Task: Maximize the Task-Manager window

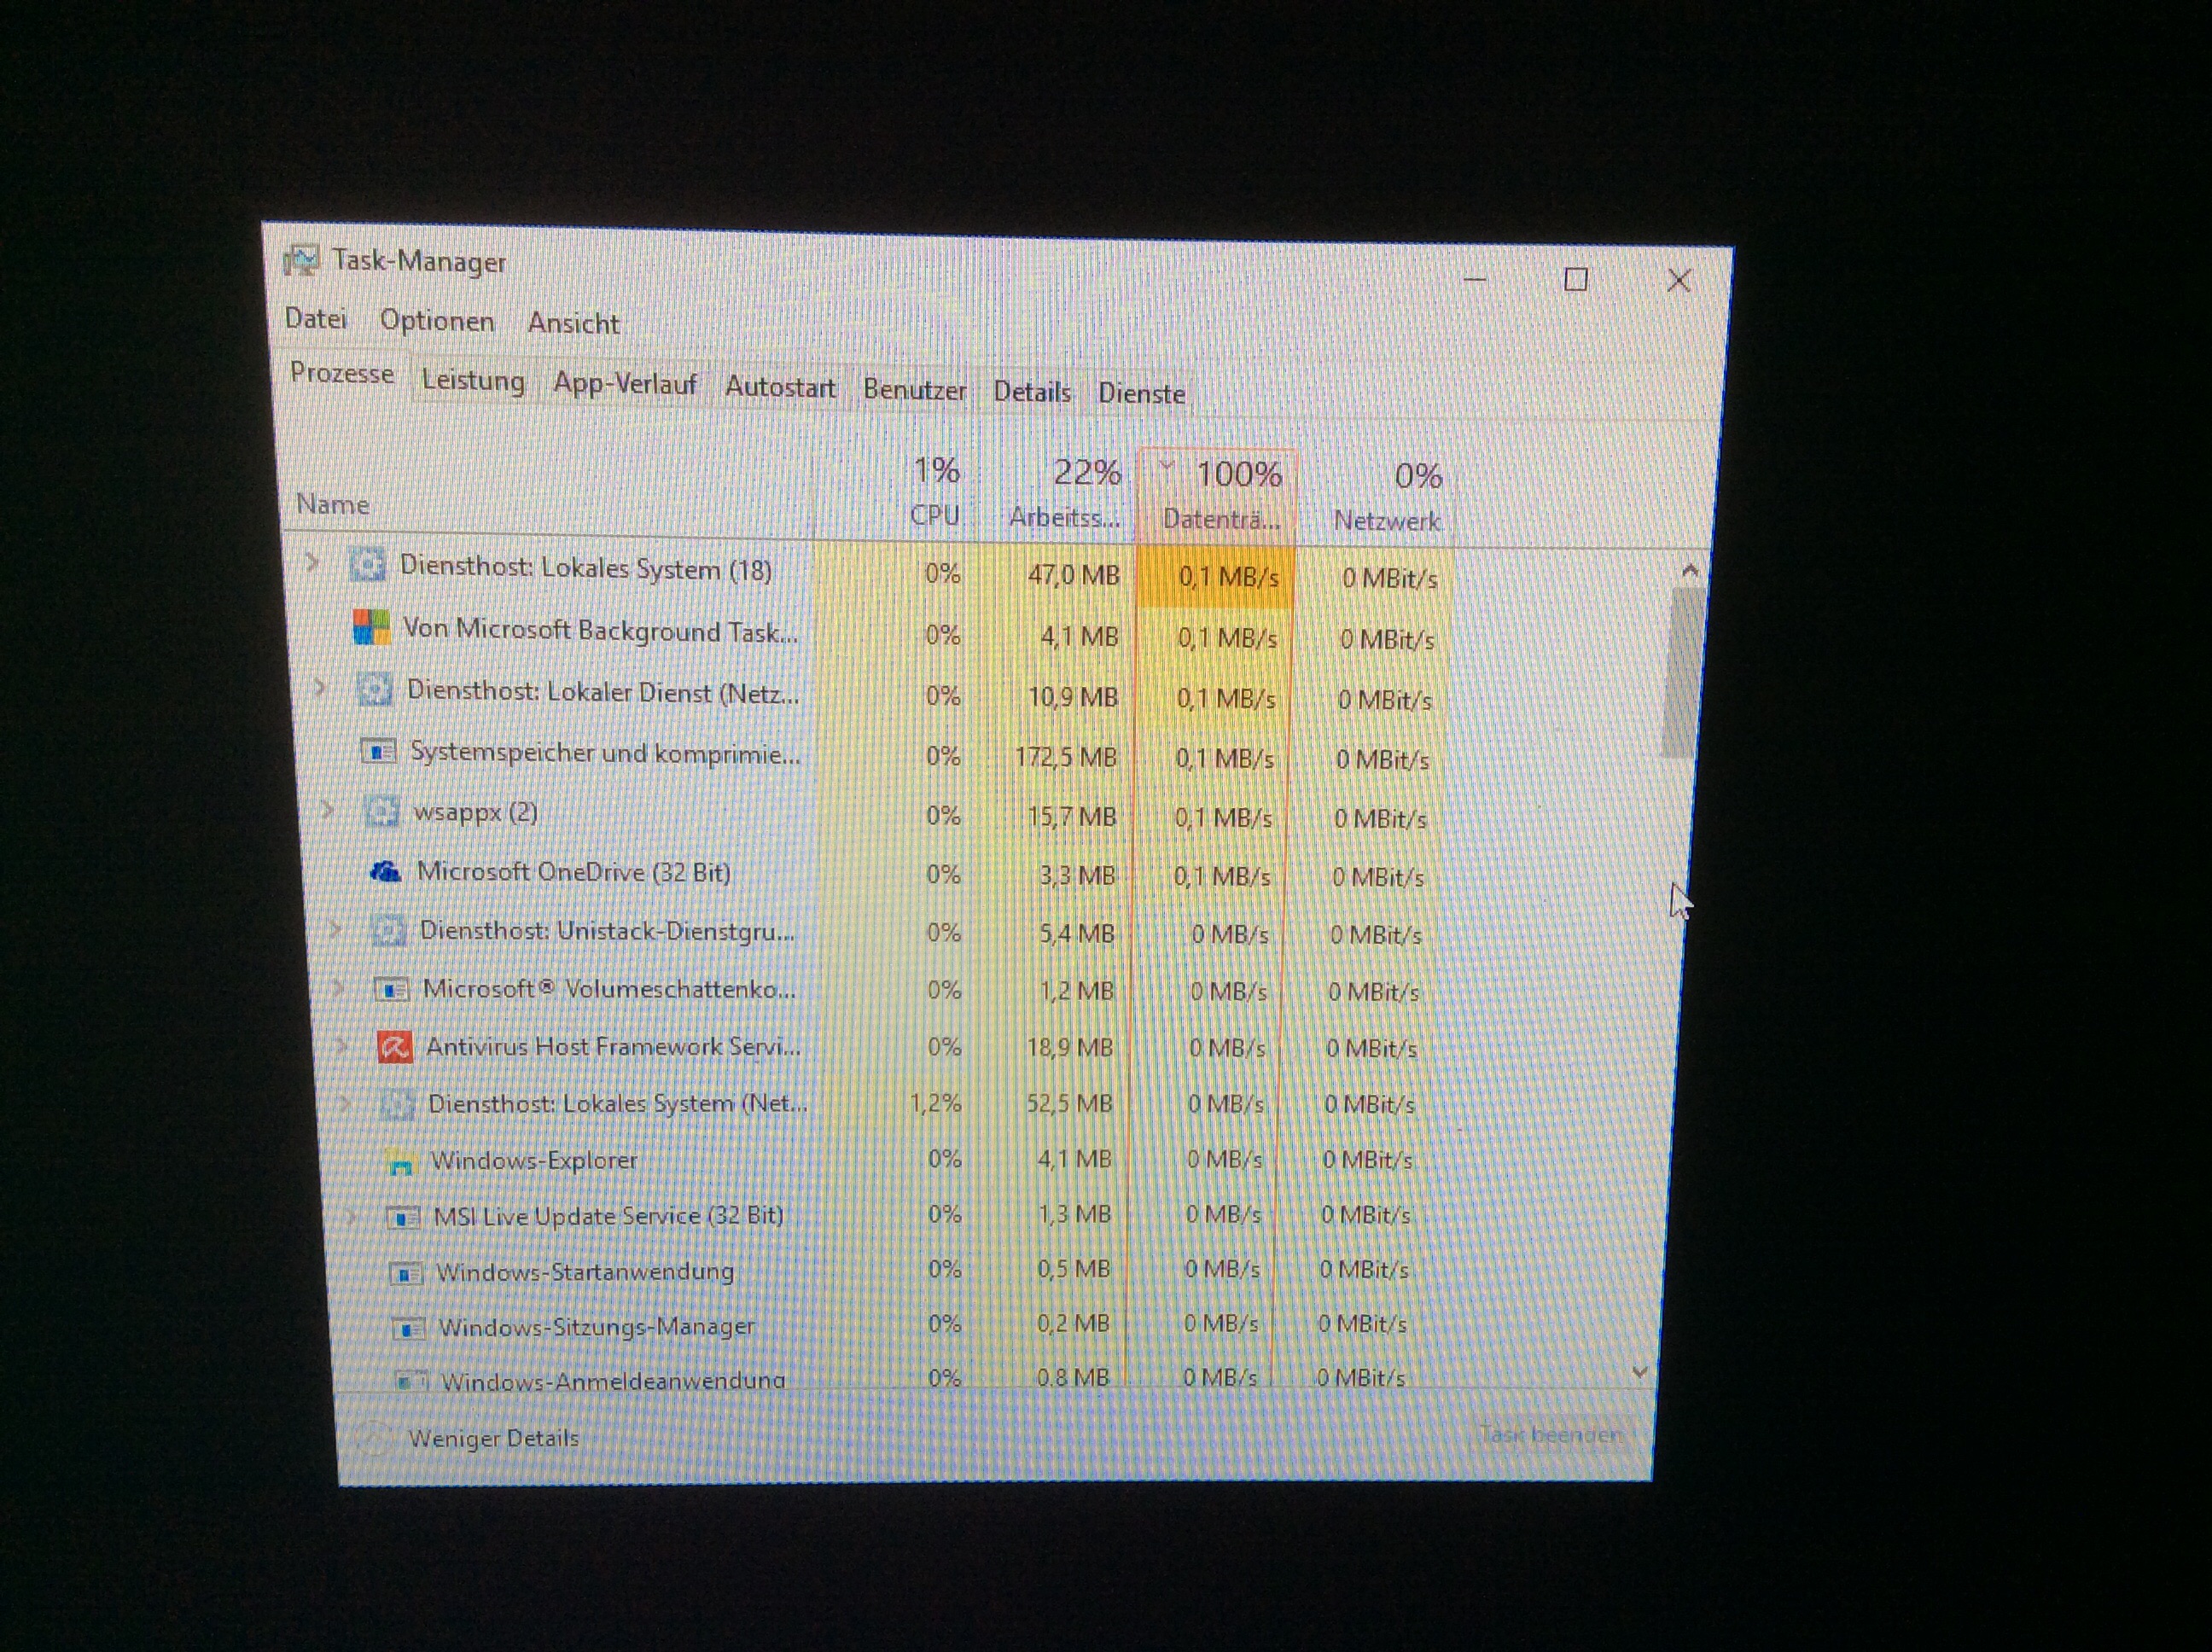Action: point(1576,279)
